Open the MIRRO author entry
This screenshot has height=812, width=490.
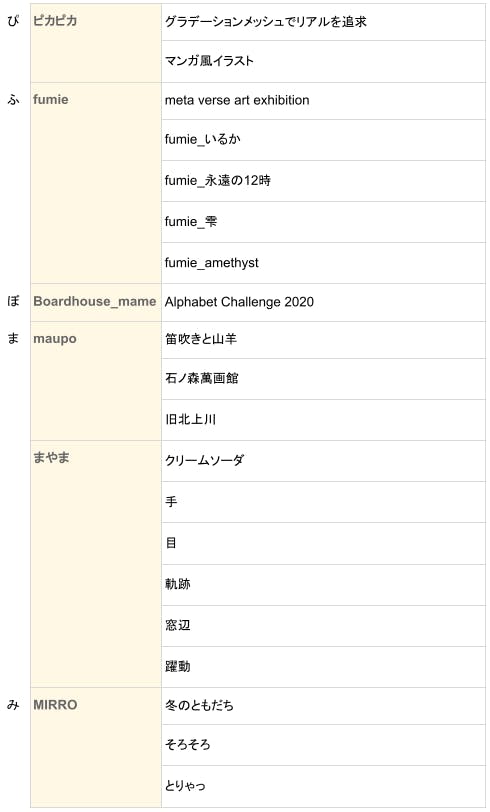click(55, 705)
